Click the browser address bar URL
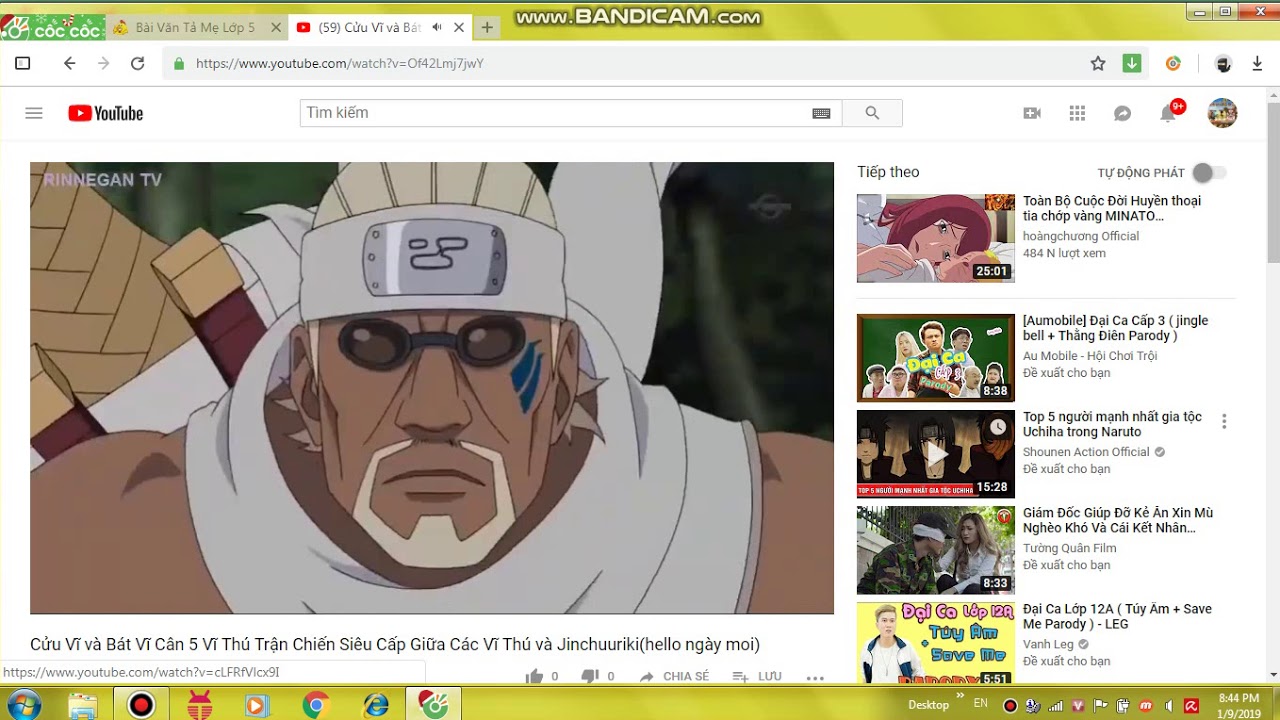The image size is (1280, 720). coord(340,63)
